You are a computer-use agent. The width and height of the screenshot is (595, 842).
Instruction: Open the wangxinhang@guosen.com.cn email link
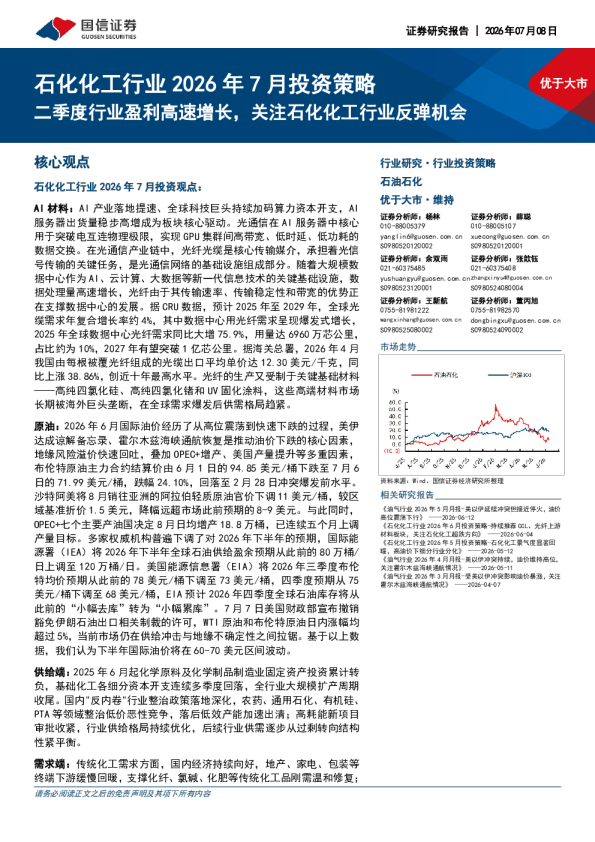[x=421, y=320]
